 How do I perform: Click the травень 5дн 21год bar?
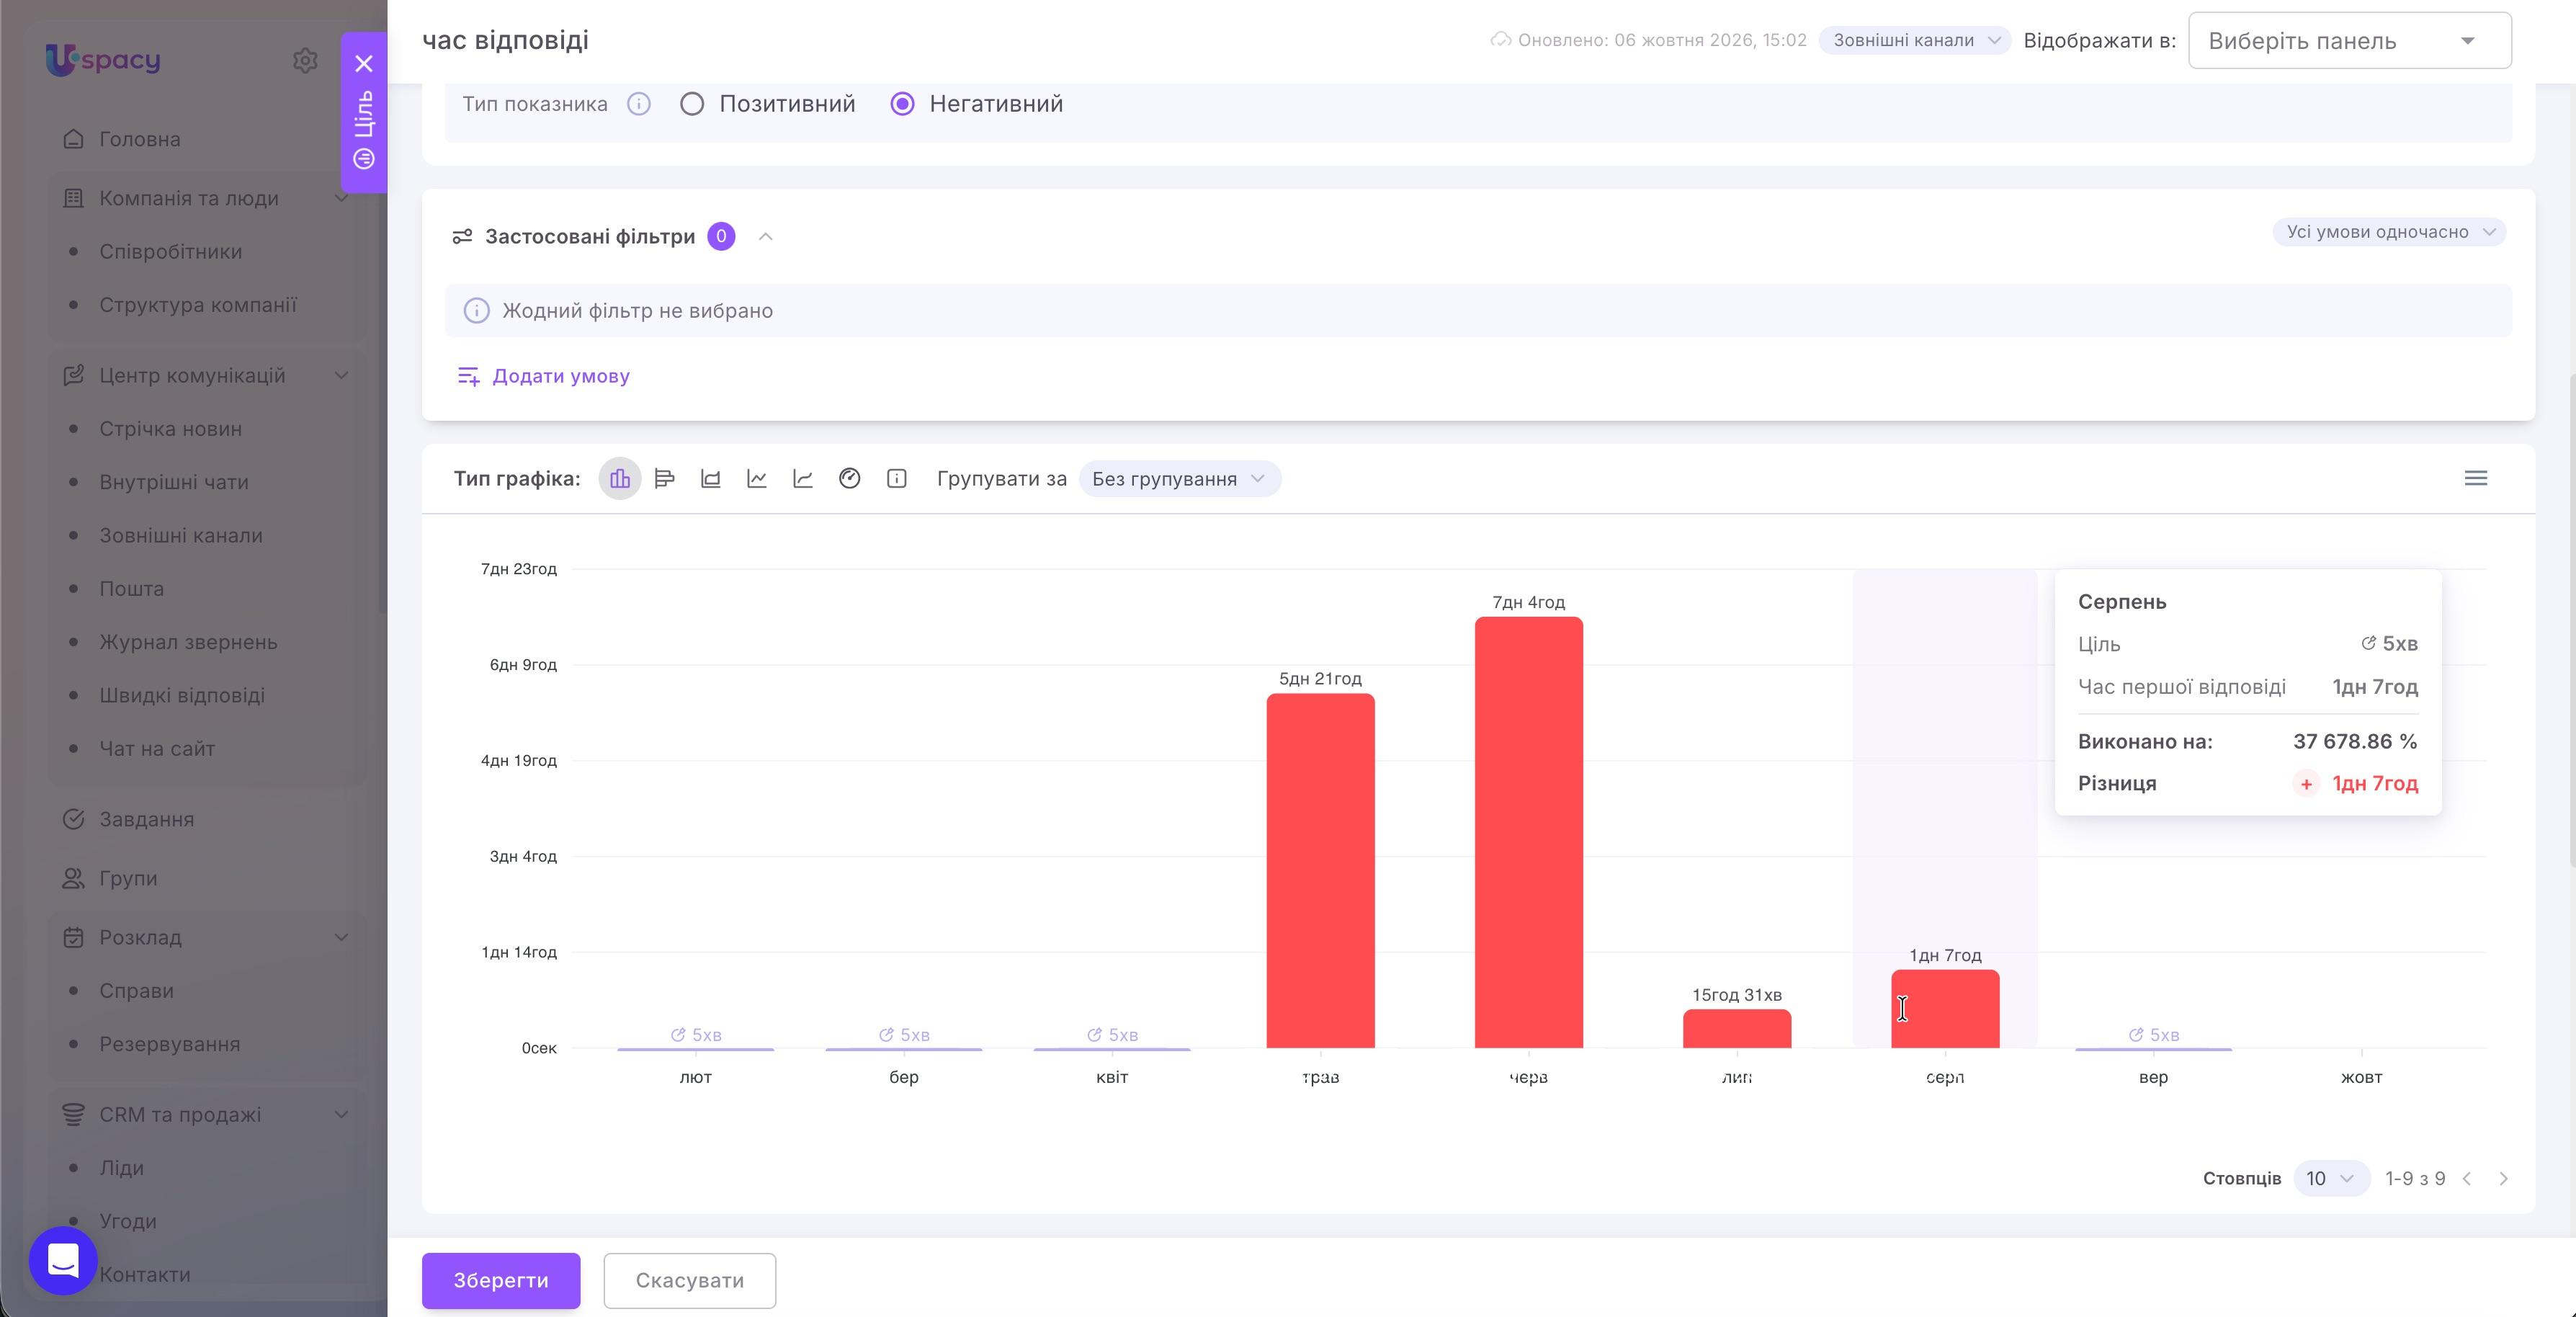pos(1321,871)
